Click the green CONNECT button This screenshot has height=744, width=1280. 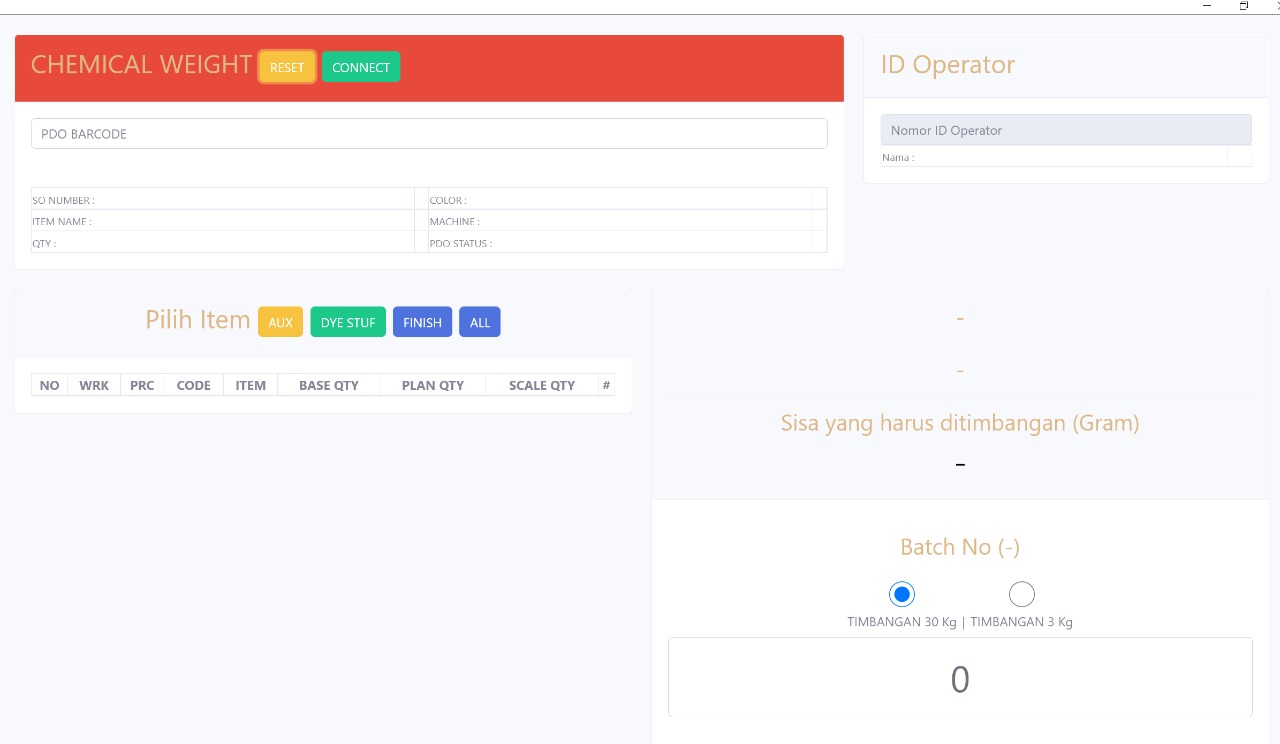[x=361, y=67]
